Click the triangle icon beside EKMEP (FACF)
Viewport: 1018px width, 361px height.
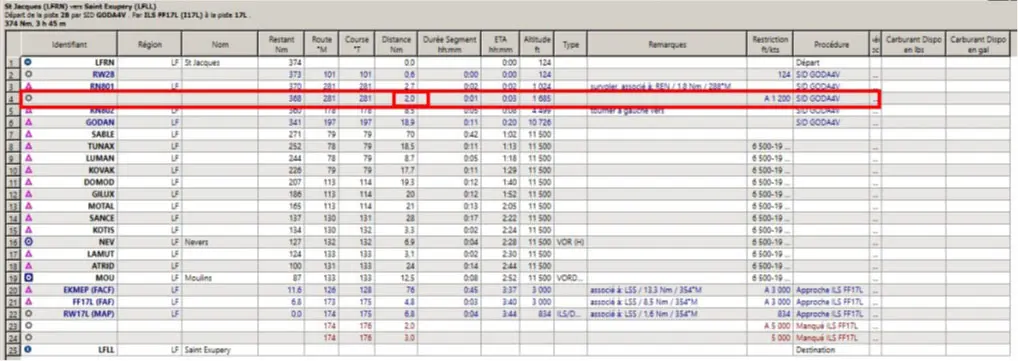(x=28, y=290)
